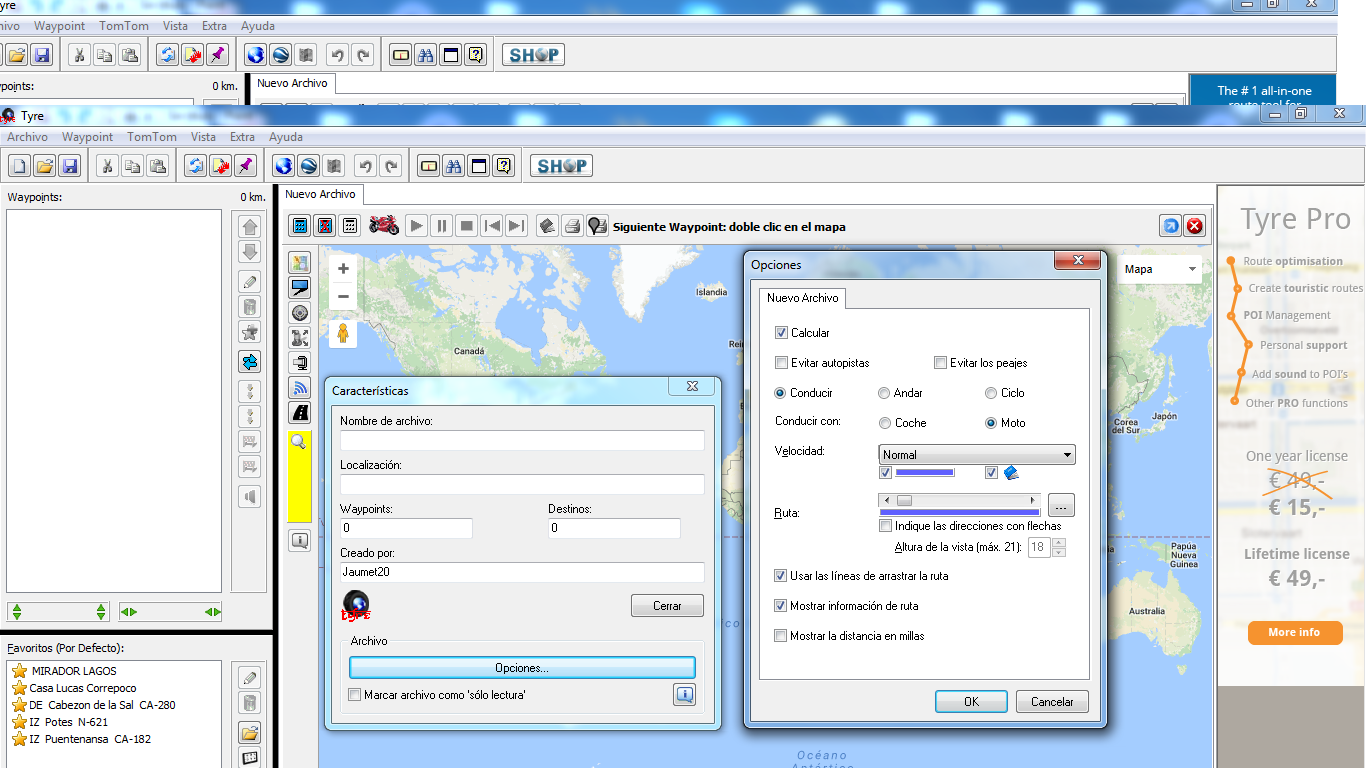Click the Nombre de archivo input field

[x=522, y=440]
